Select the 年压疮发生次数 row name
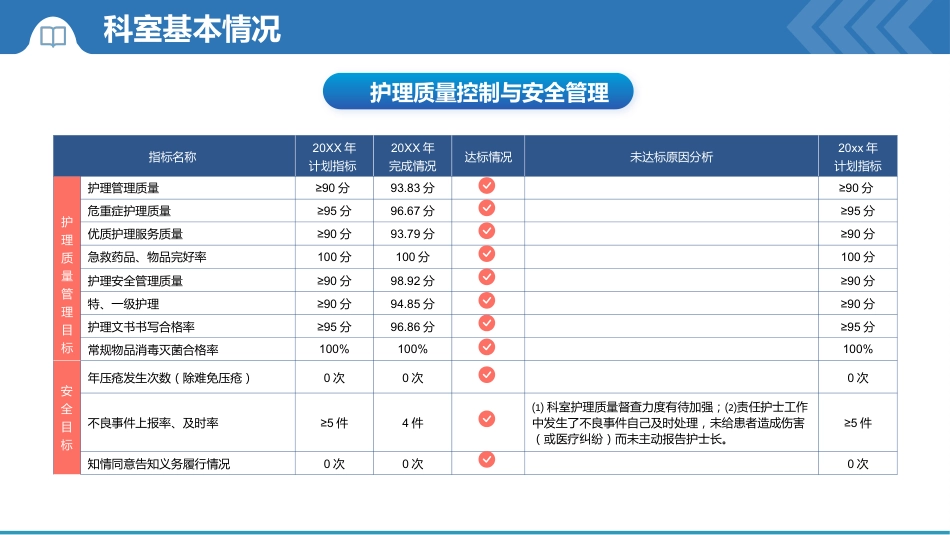The width and height of the screenshot is (950, 535). coord(169,377)
